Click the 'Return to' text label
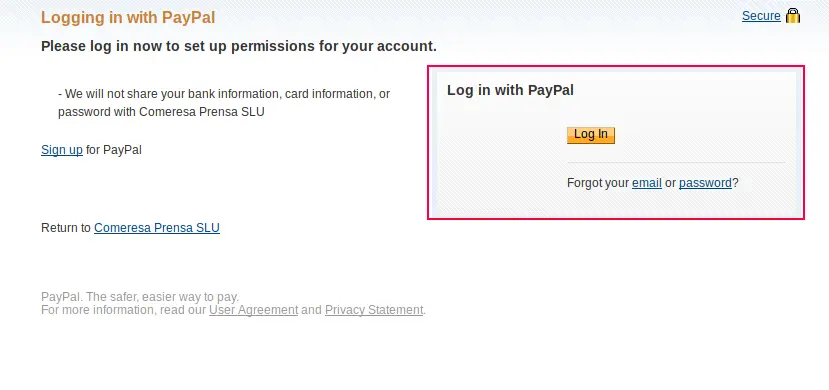Viewport: 829px width, 390px height. pos(66,228)
